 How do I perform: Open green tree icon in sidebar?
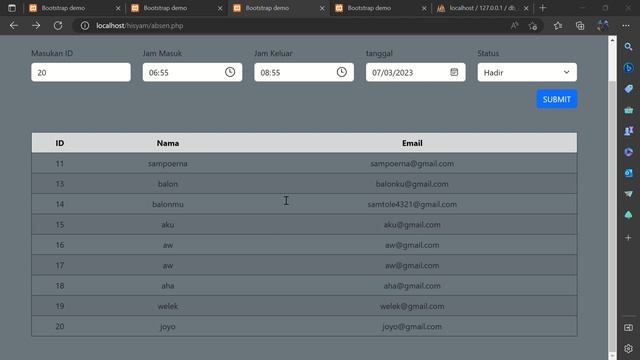[x=629, y=215]
